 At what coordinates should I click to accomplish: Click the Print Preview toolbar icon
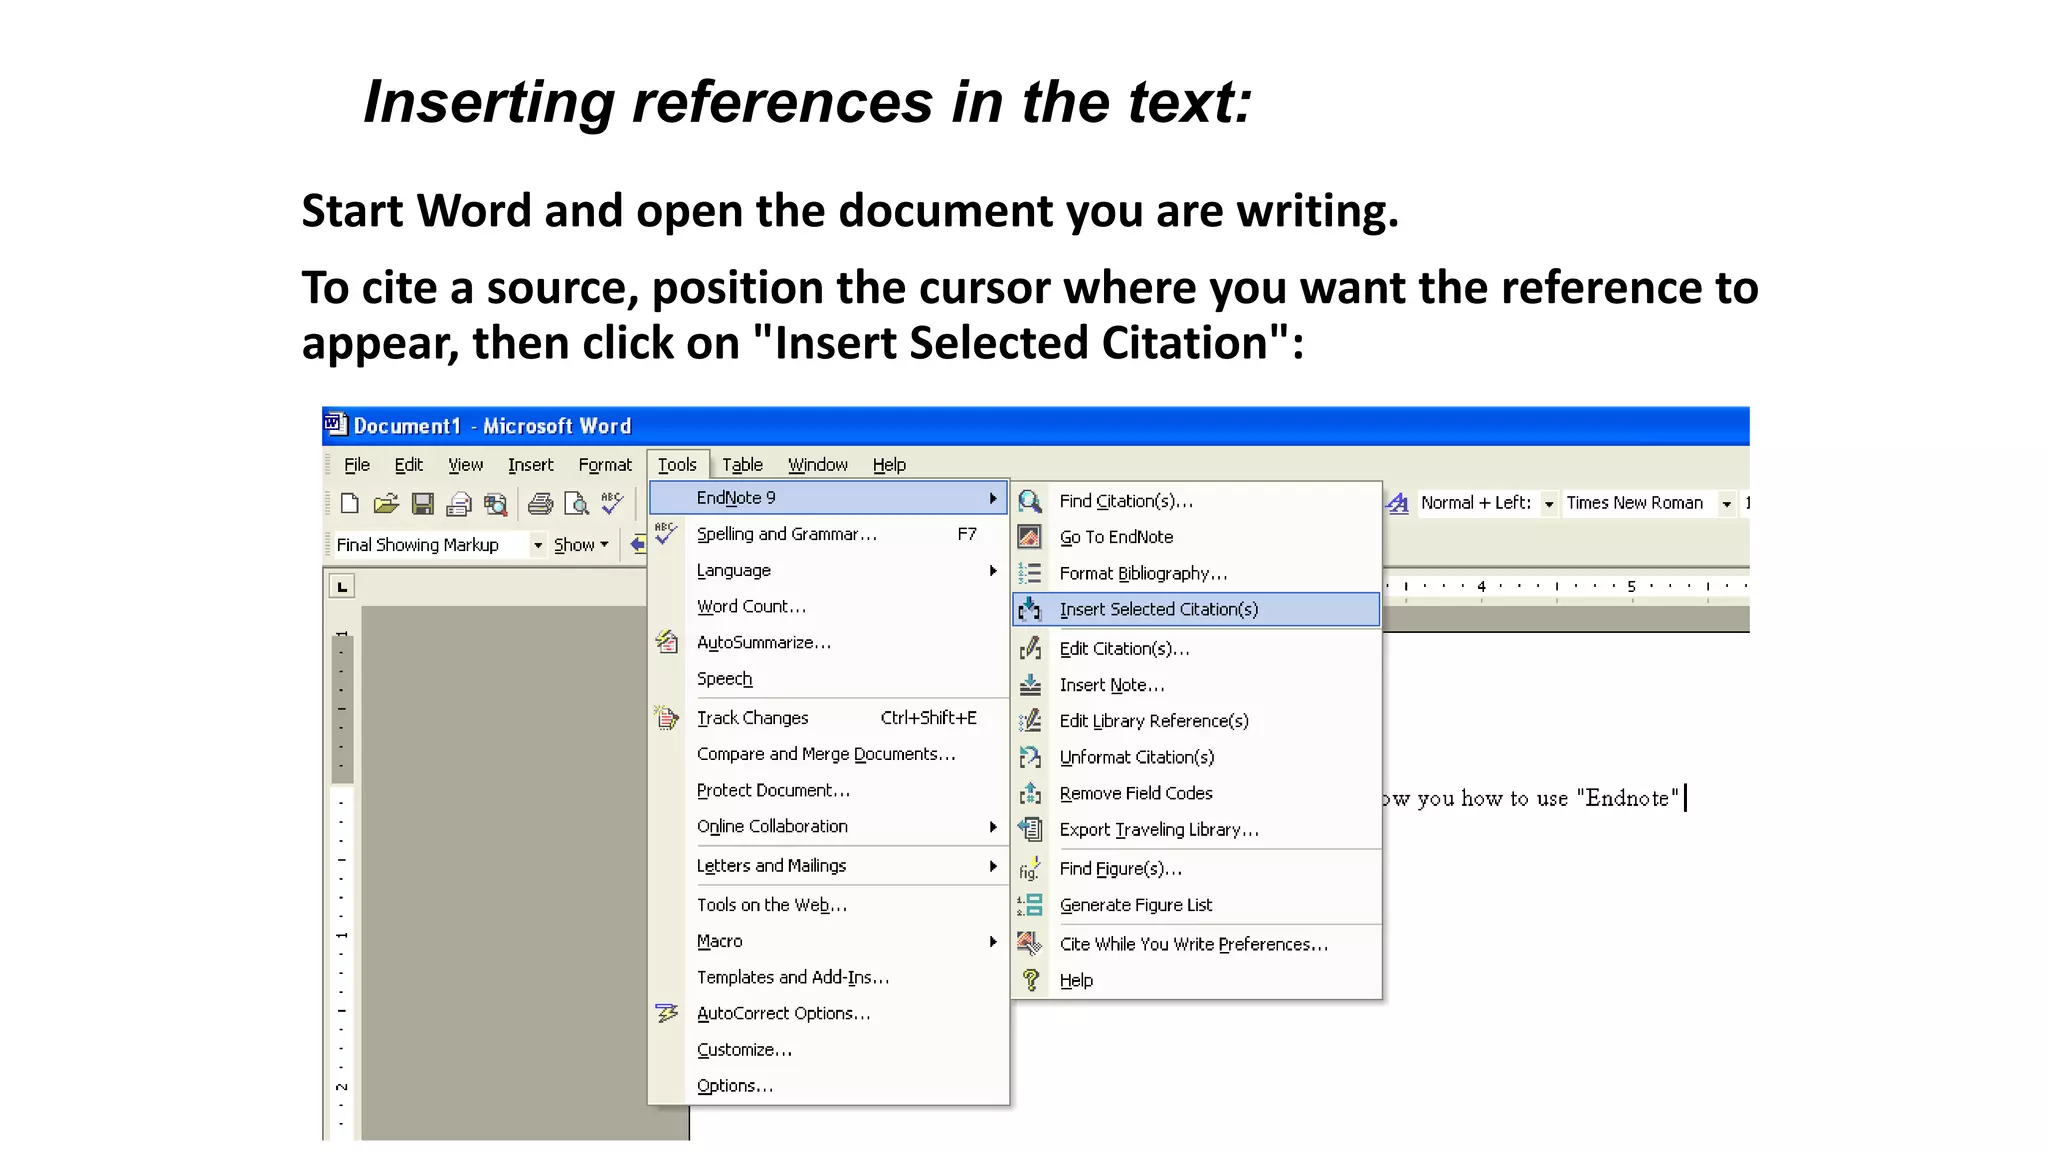pyautogui.click(x=577, y=503)
